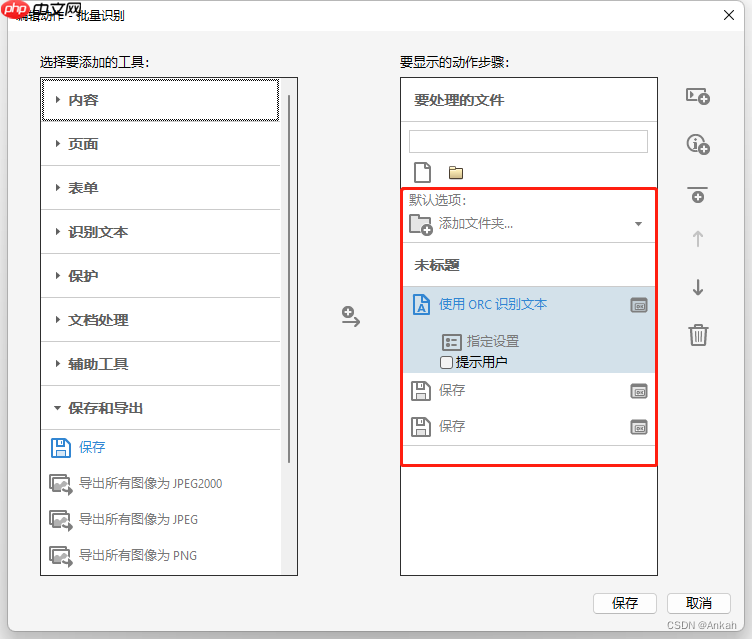Click floppy icon of second 保存 step

tap(421, 427)
